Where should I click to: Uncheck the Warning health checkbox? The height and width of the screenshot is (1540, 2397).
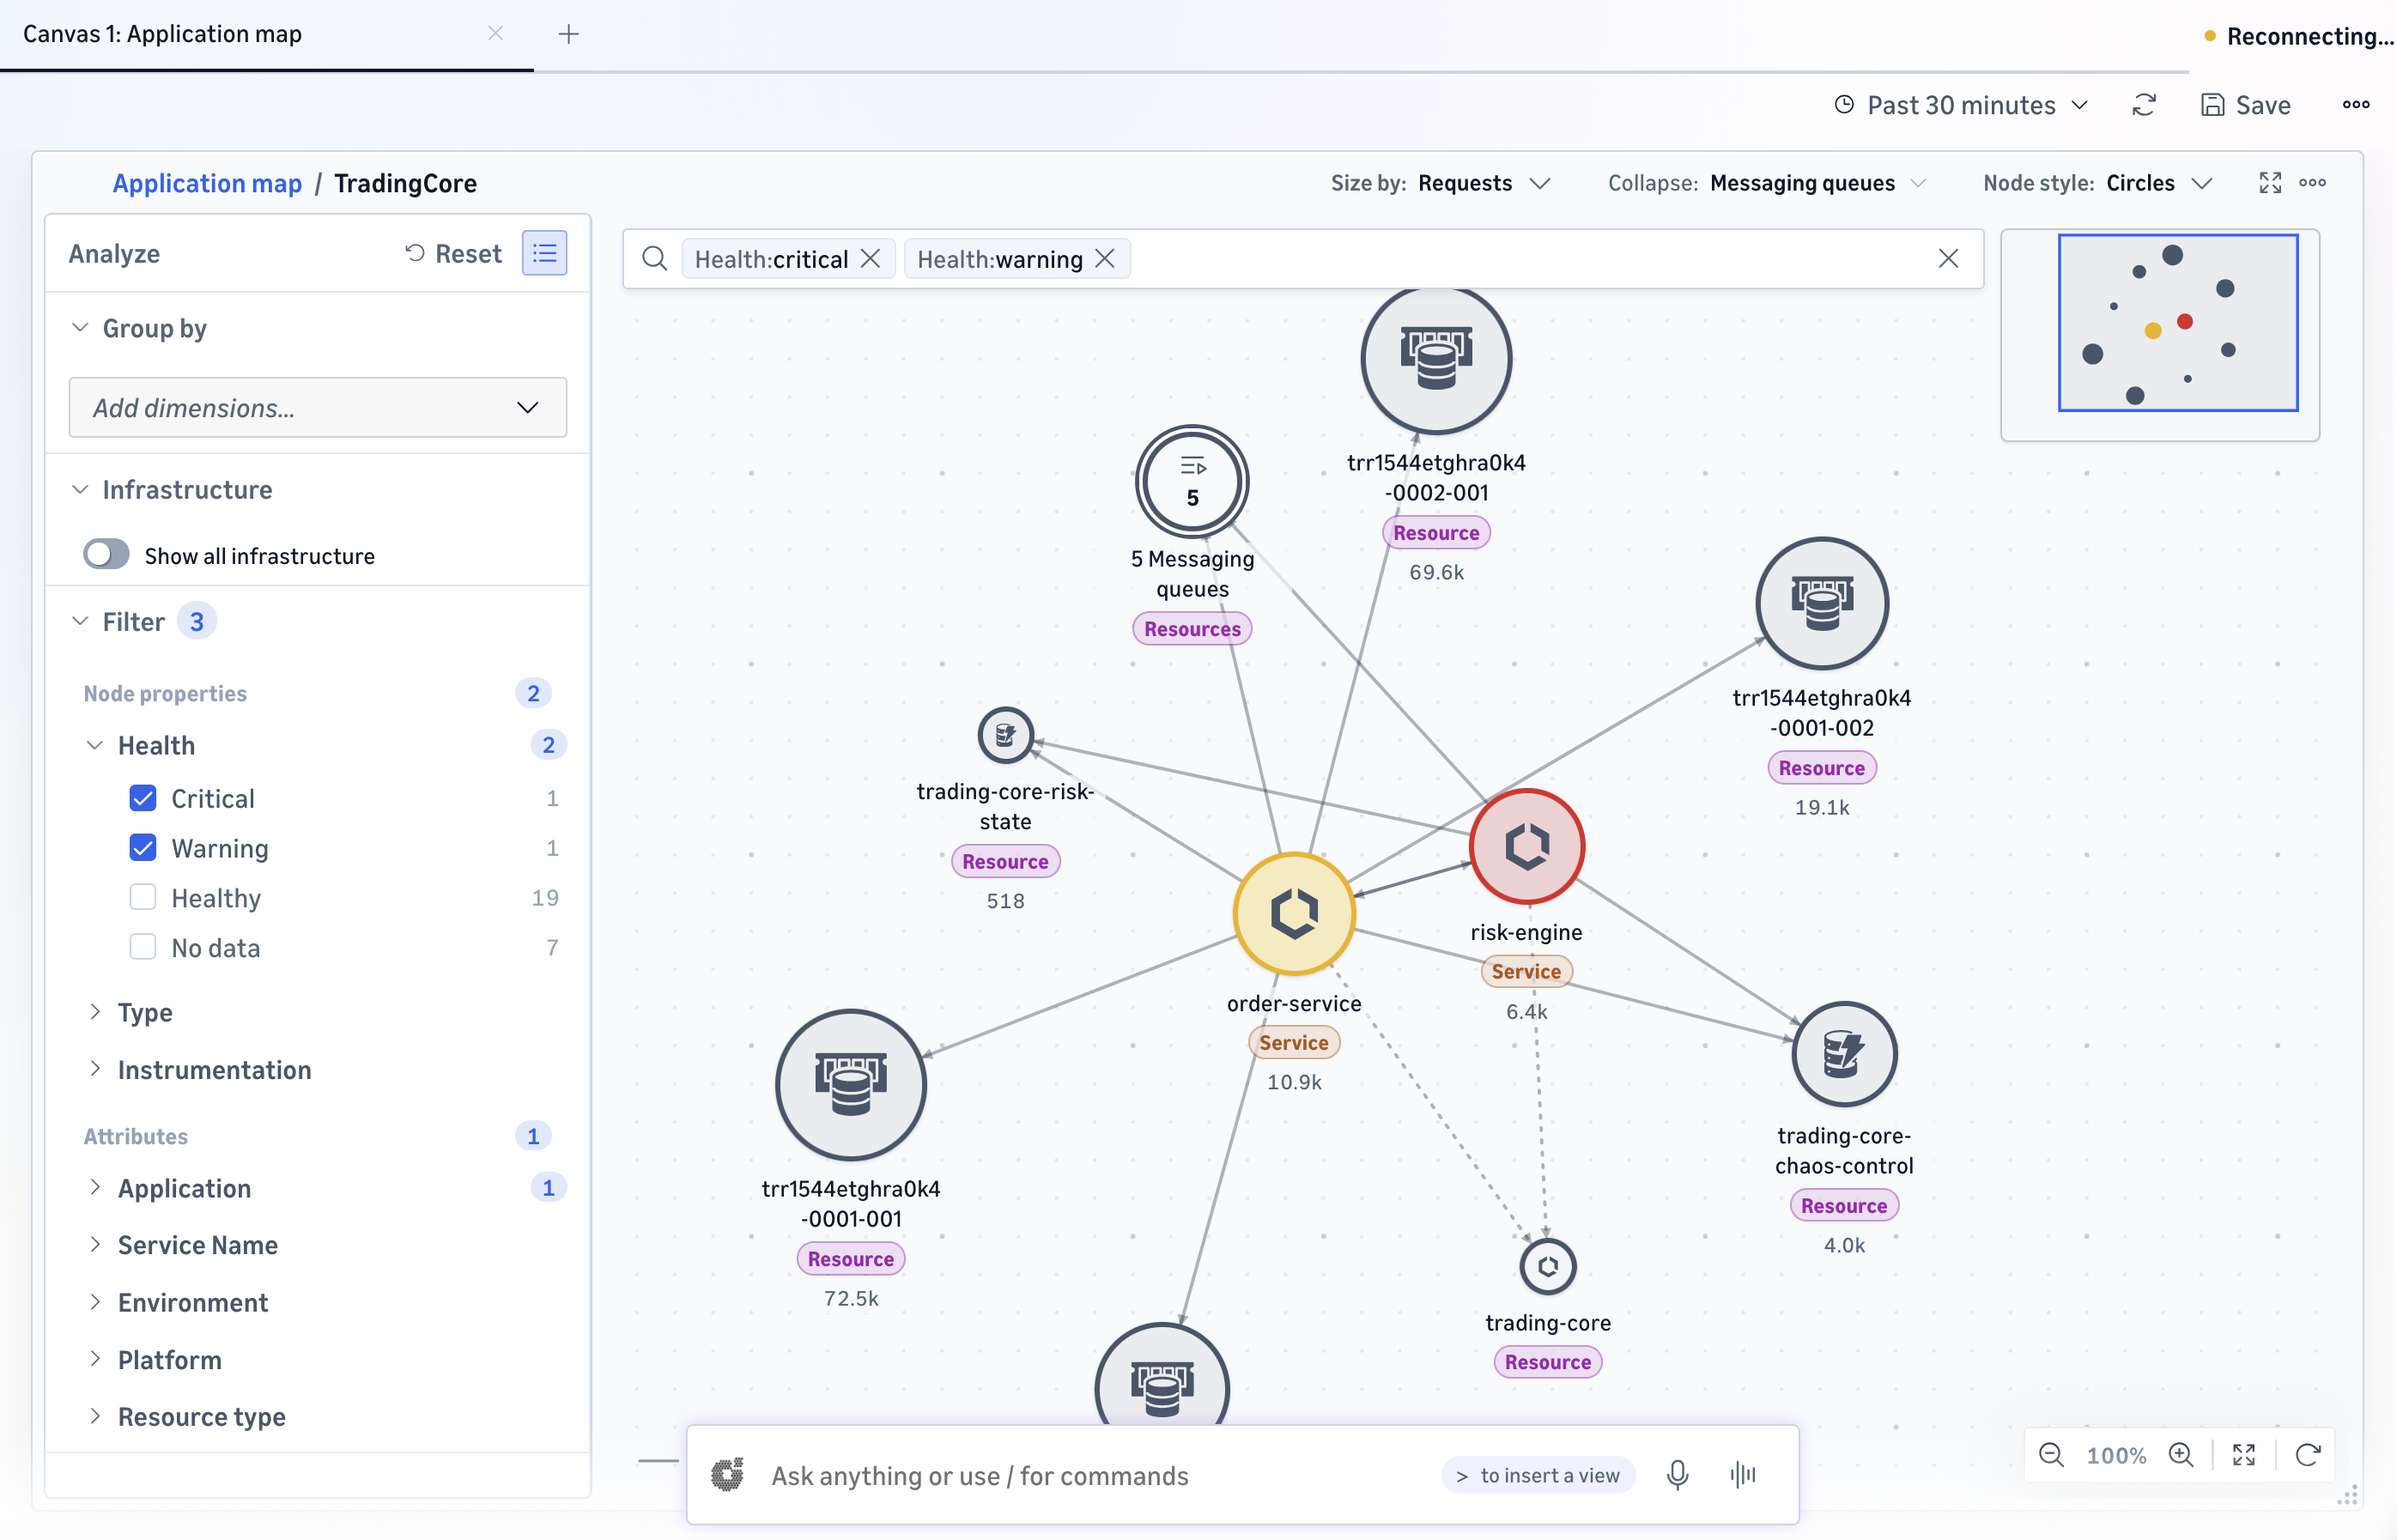[143, 848]
